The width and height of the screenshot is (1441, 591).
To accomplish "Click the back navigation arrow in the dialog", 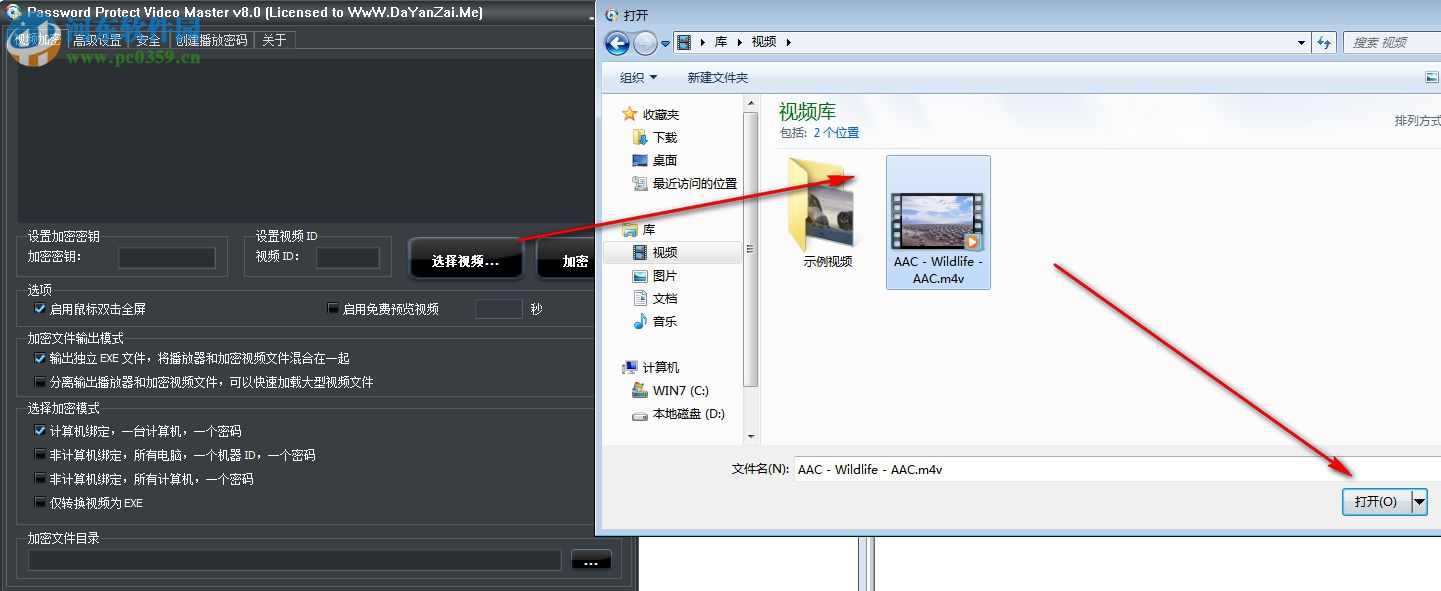I will point(617,42).
